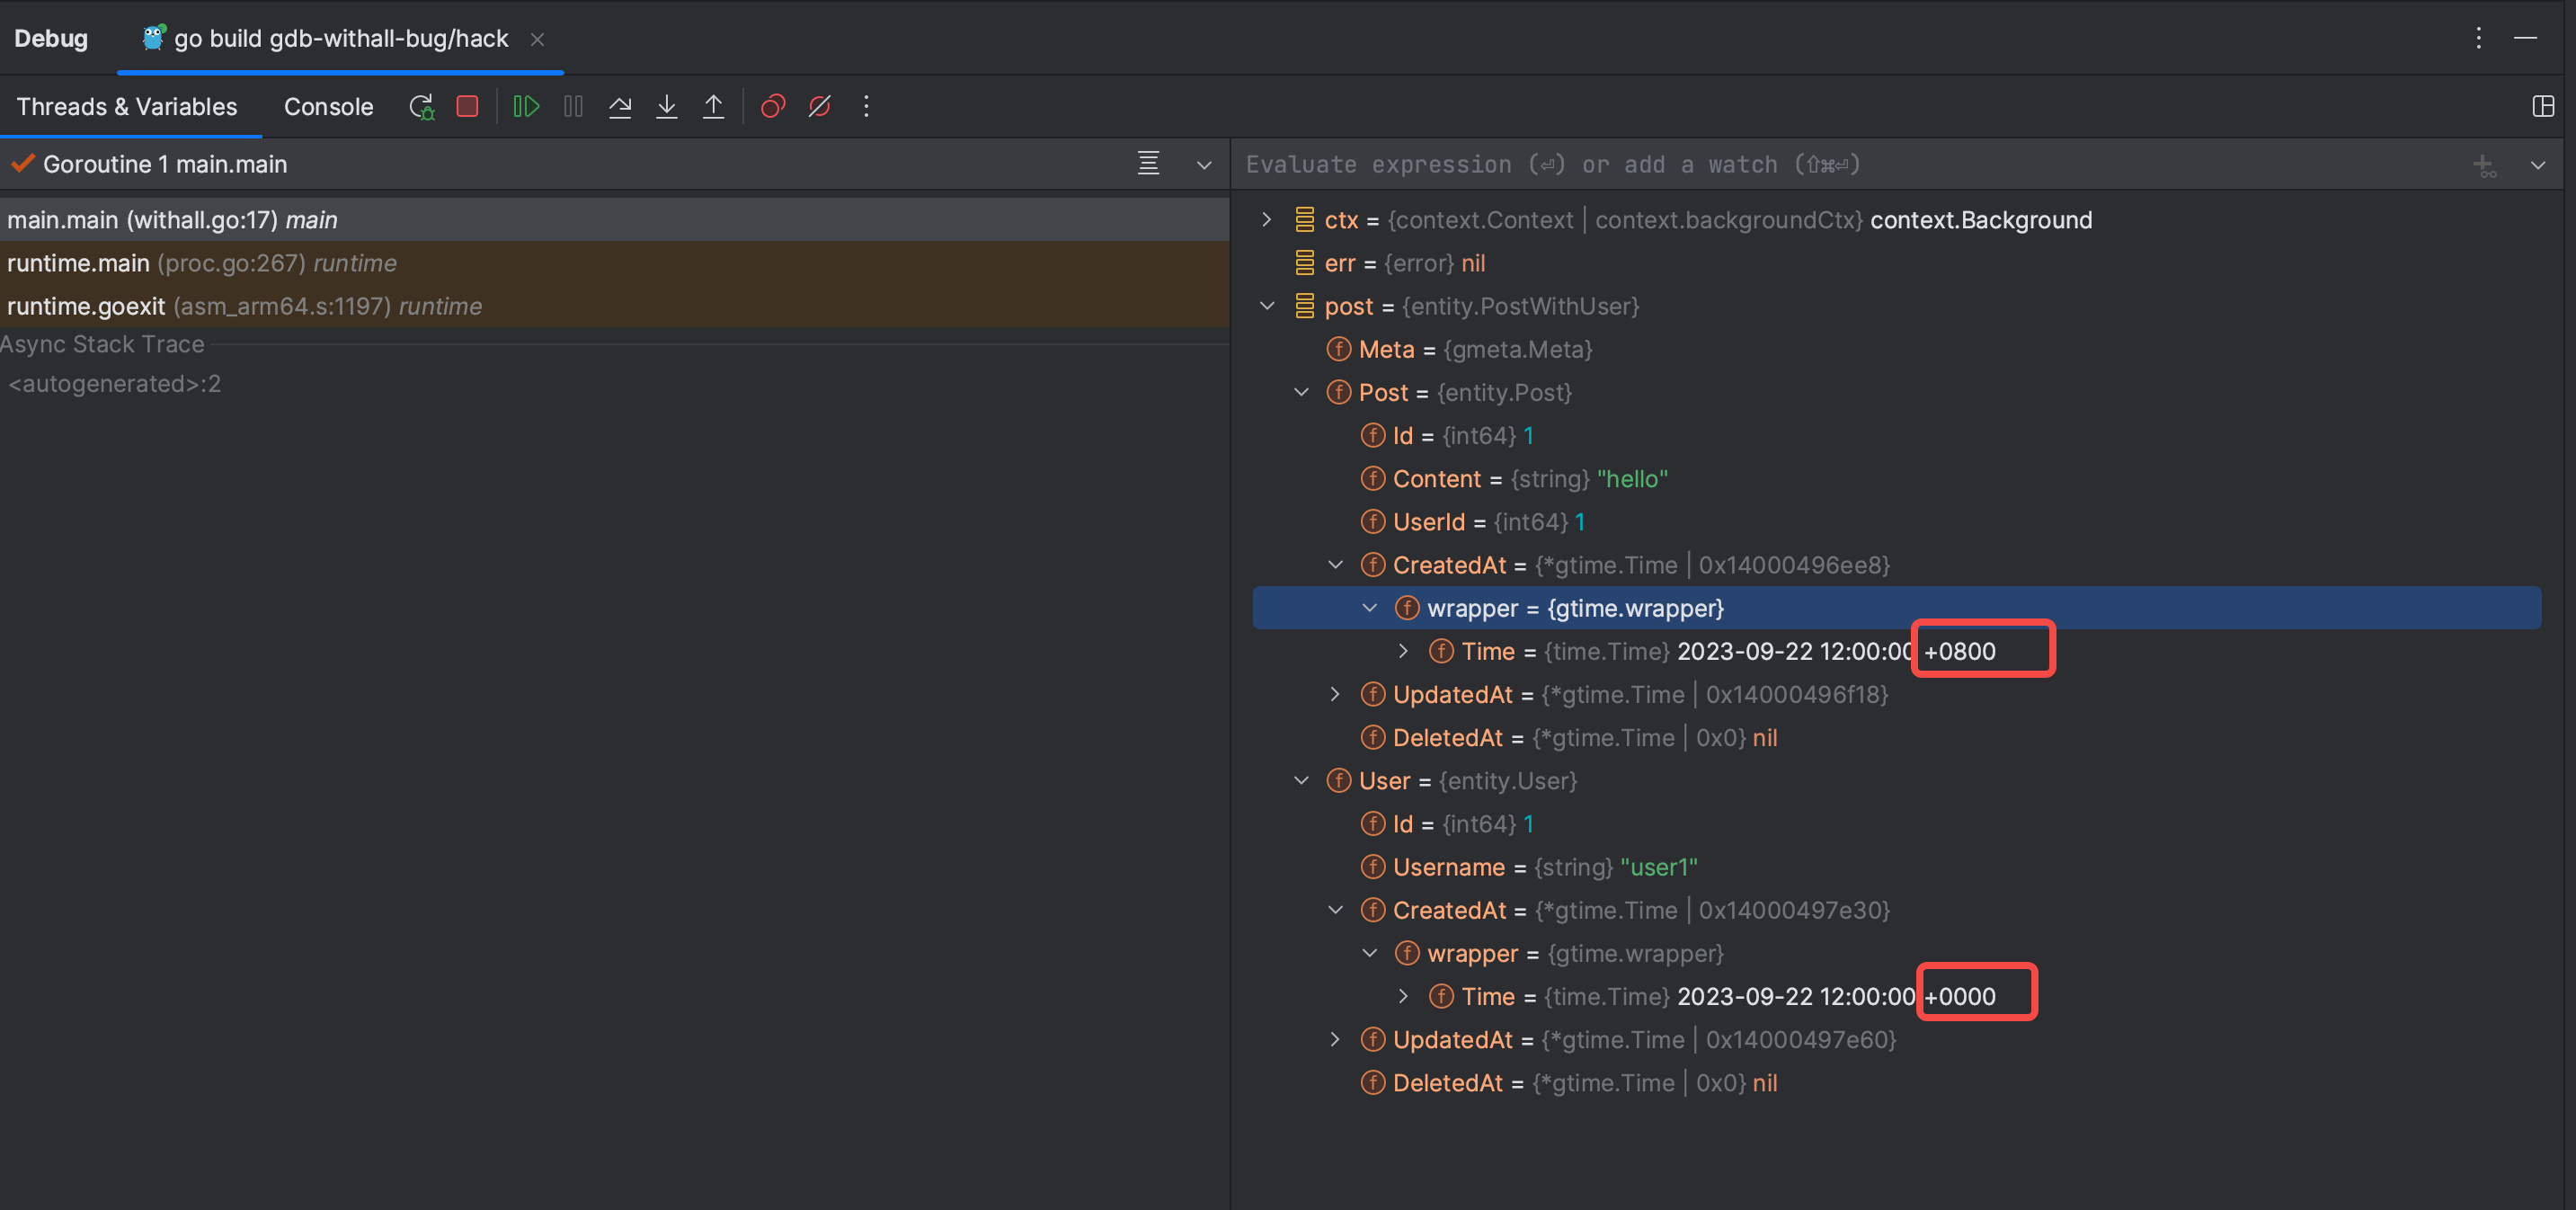
Task: Expand Time value ending +0800
Action: point(1404,650)
